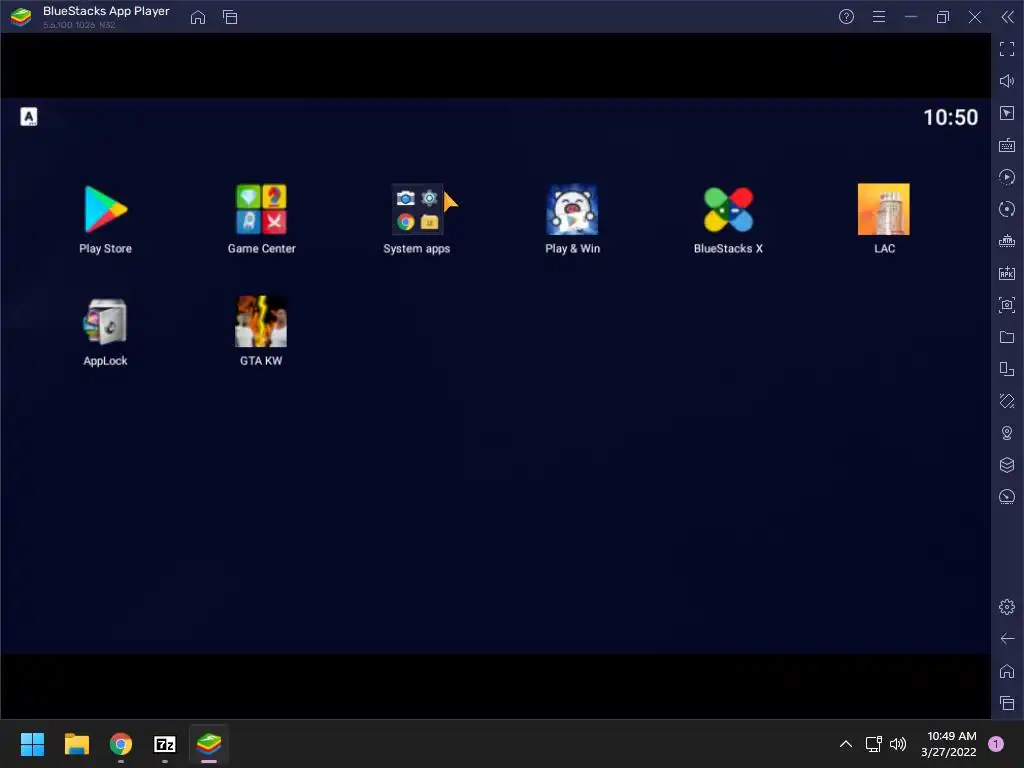Open the BlueStacks help icon
Viewport: 1024px width, 768px height.
coord(846,17)
